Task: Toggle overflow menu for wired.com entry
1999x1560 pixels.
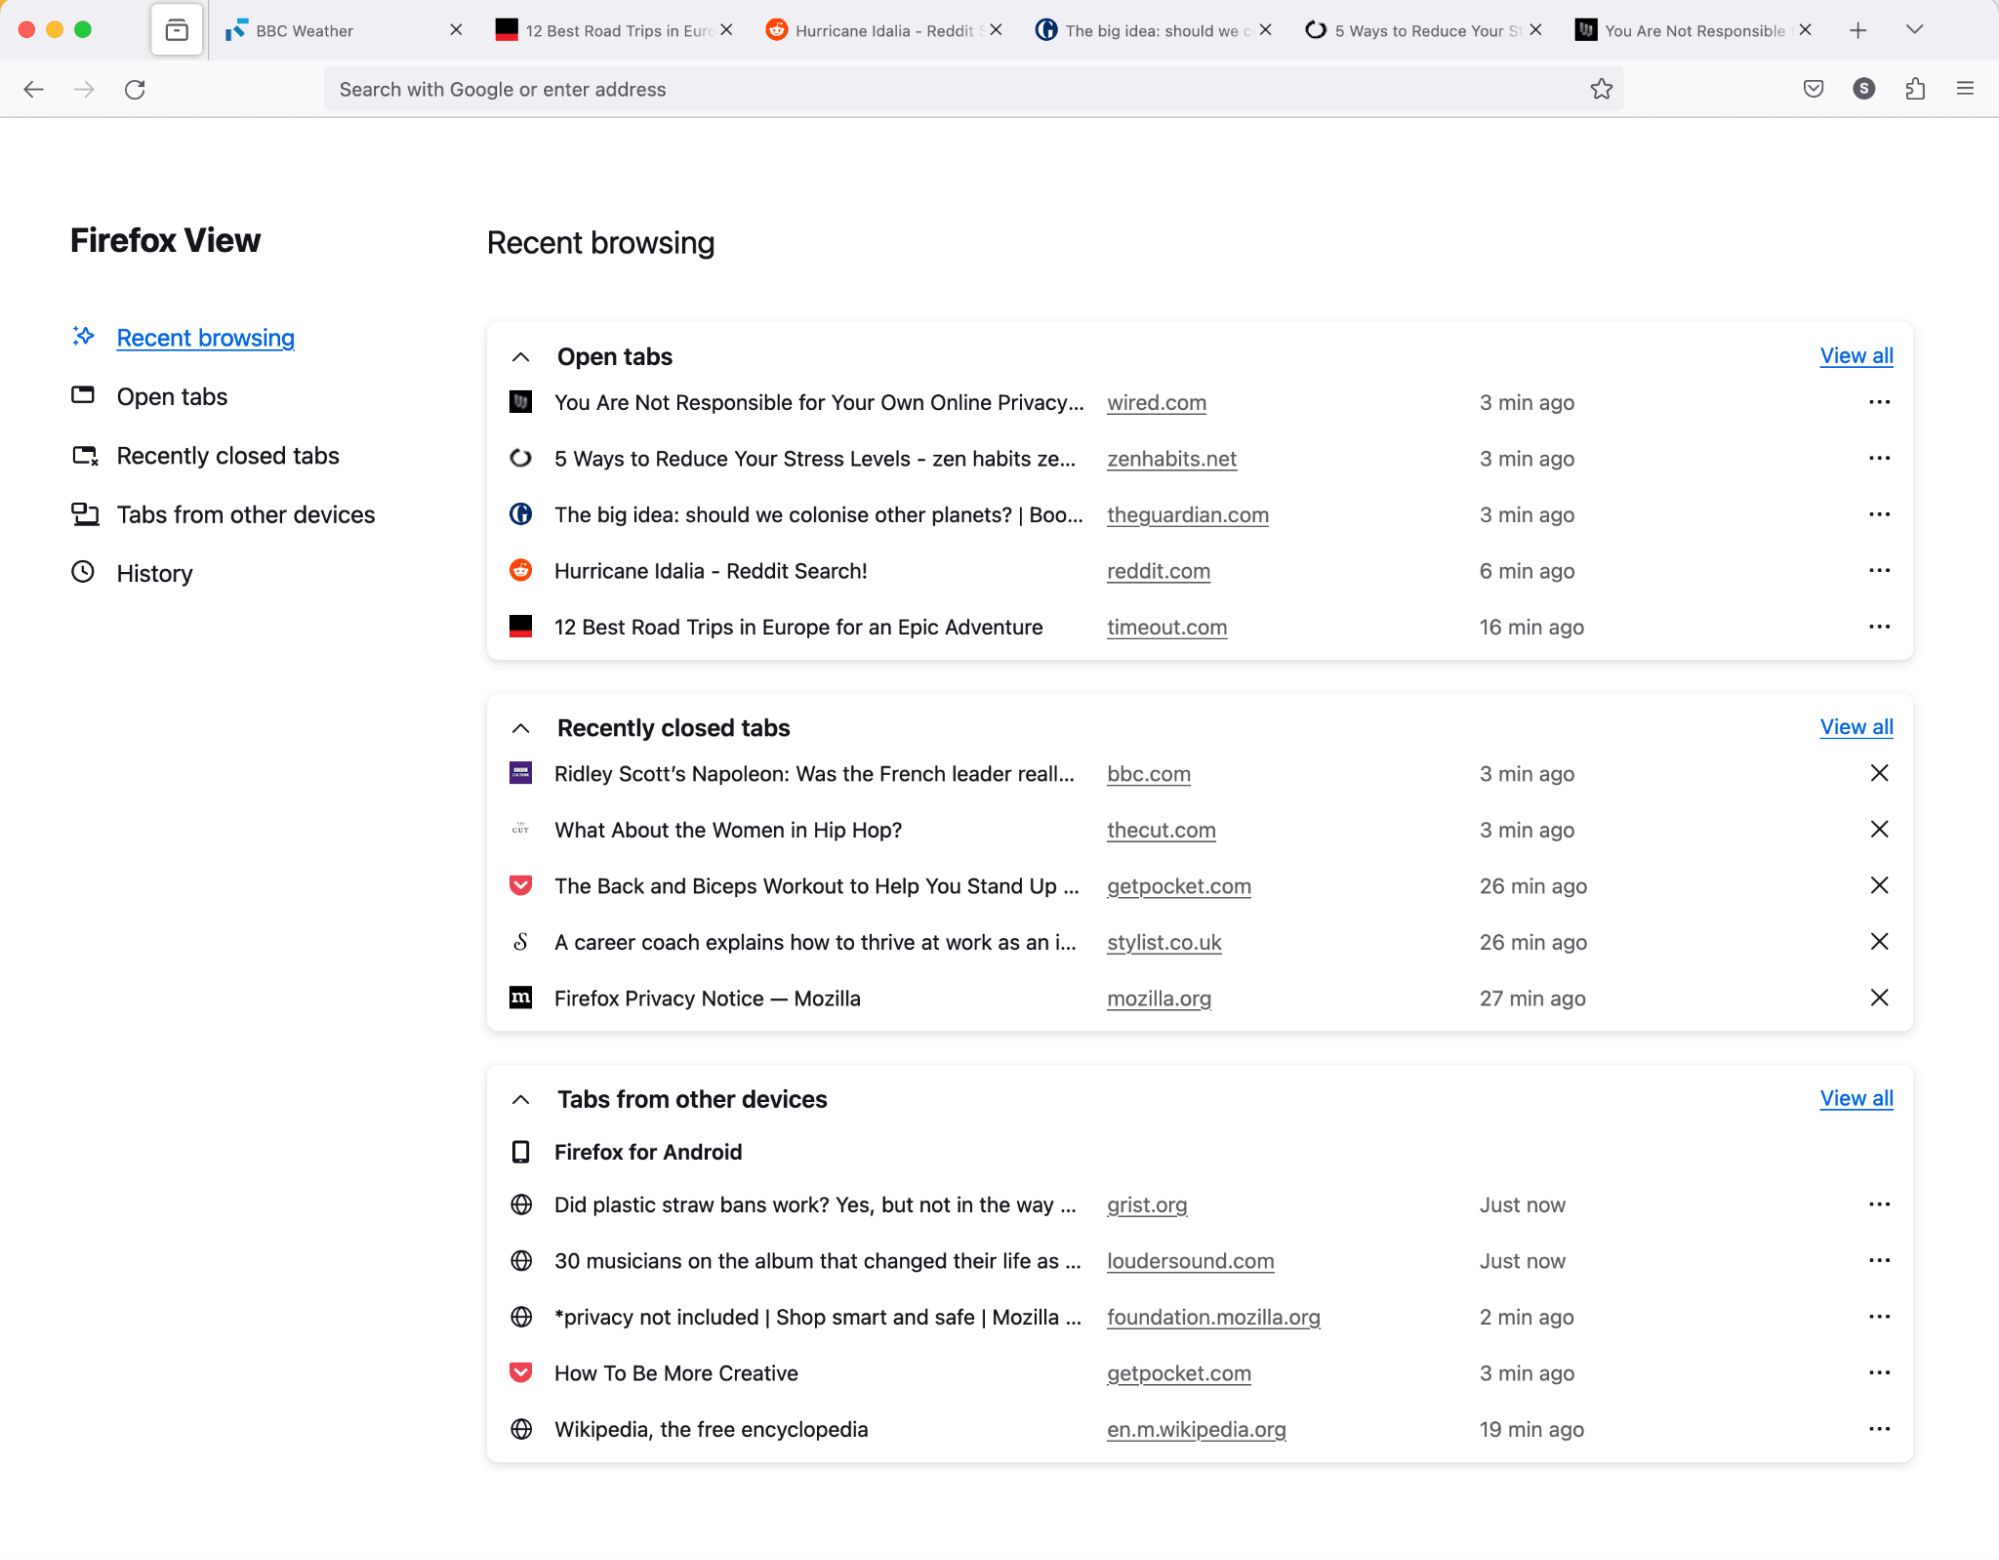Action: coord(1879,403)
